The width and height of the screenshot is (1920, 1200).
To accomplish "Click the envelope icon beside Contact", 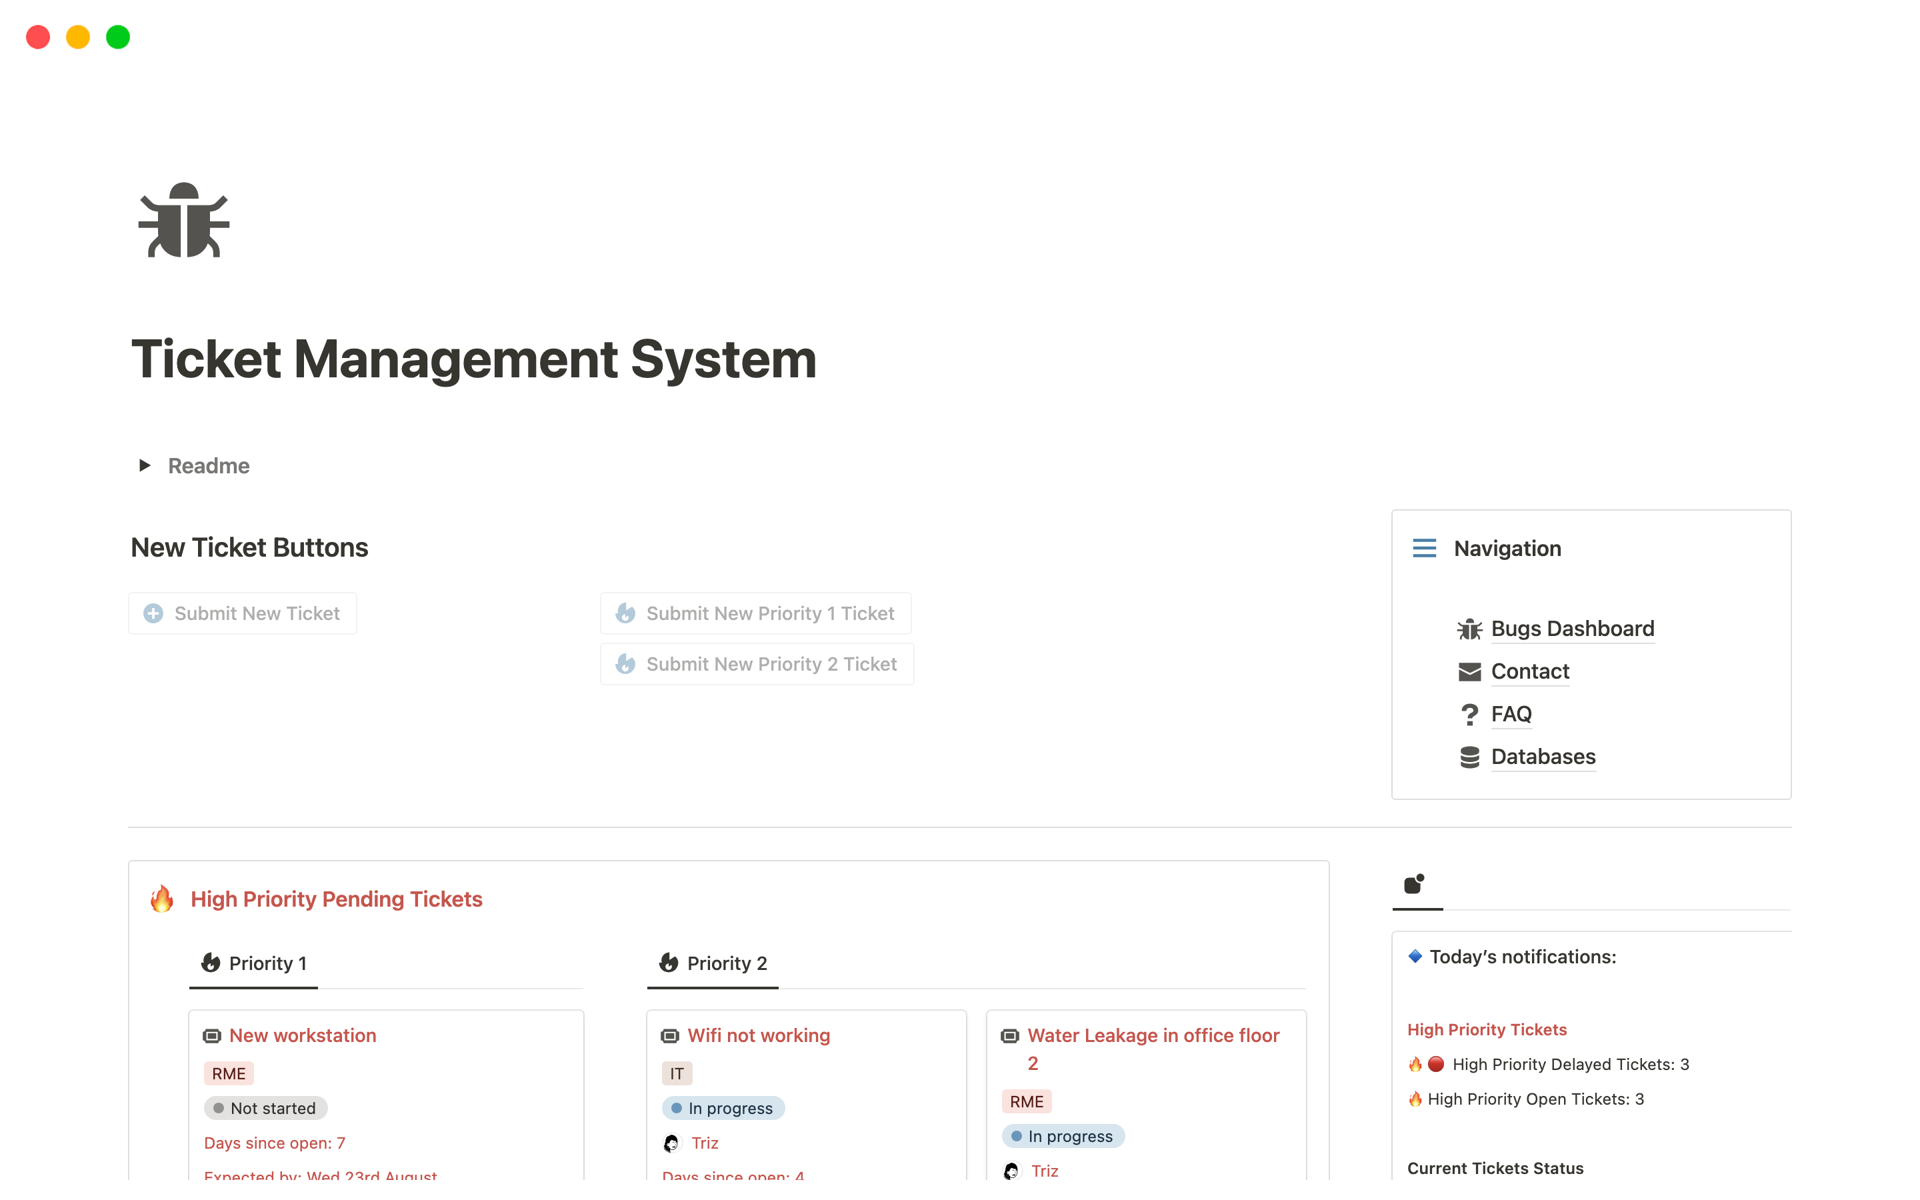I will pyautogui.click(x=1469, y=672).
